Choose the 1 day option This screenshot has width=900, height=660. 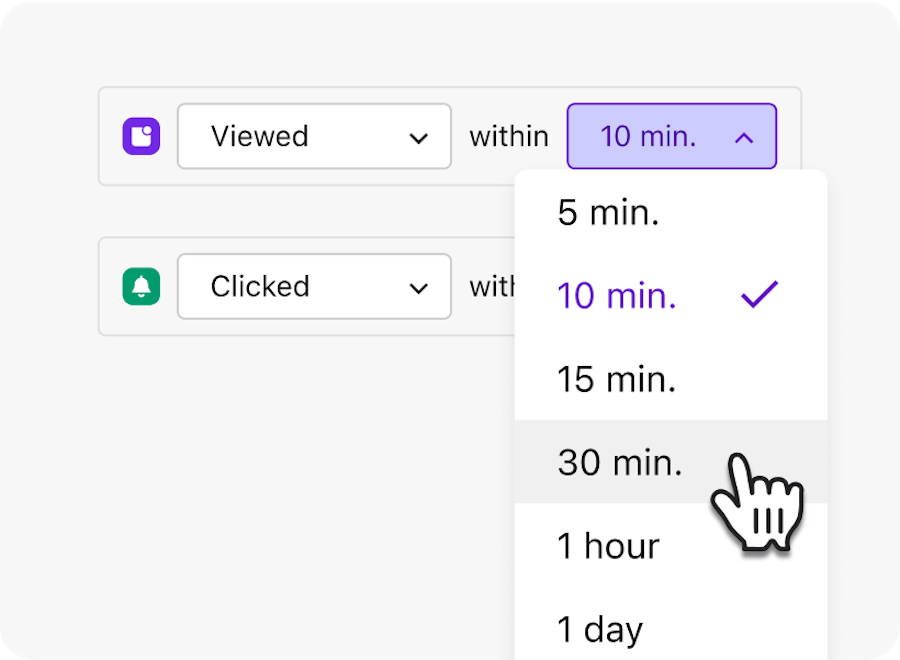(x=671, y=623)
